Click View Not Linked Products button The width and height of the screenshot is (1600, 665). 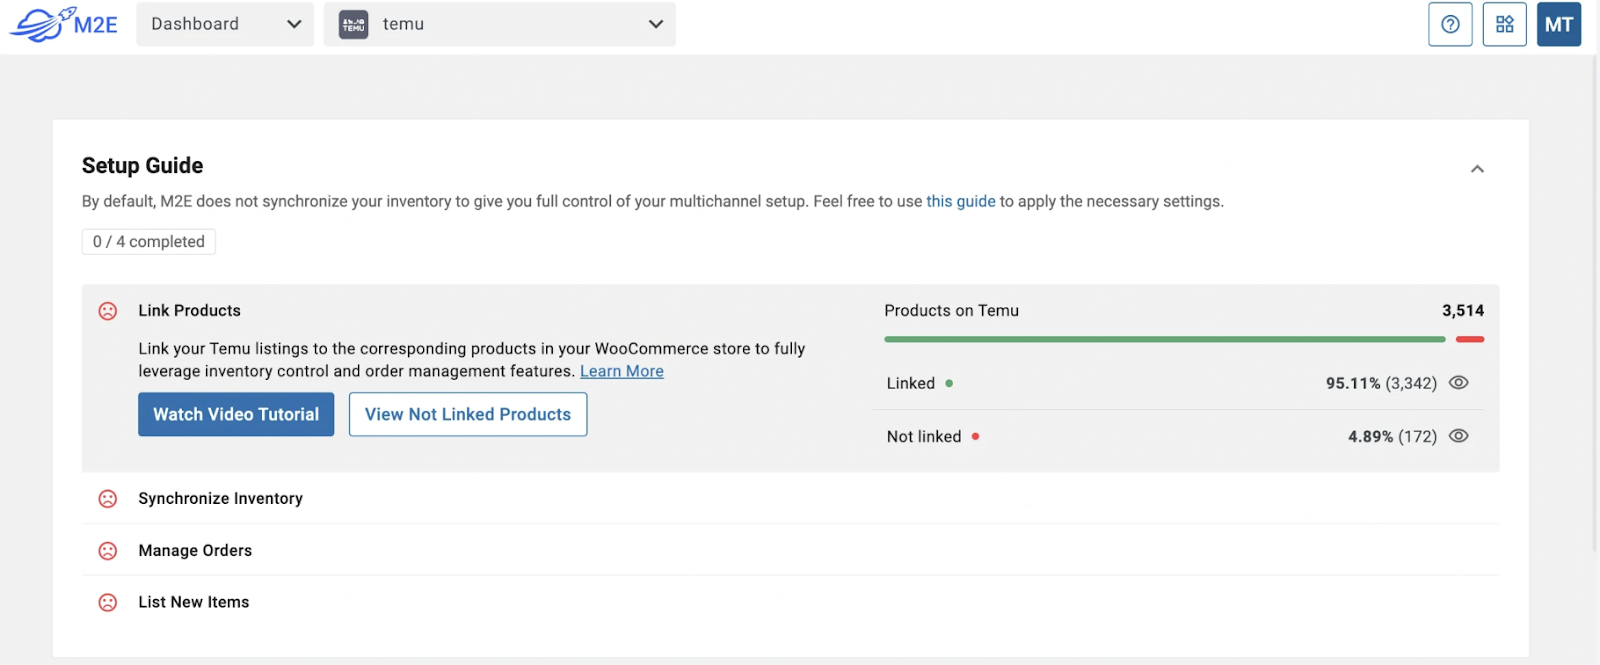coord(468,414)
